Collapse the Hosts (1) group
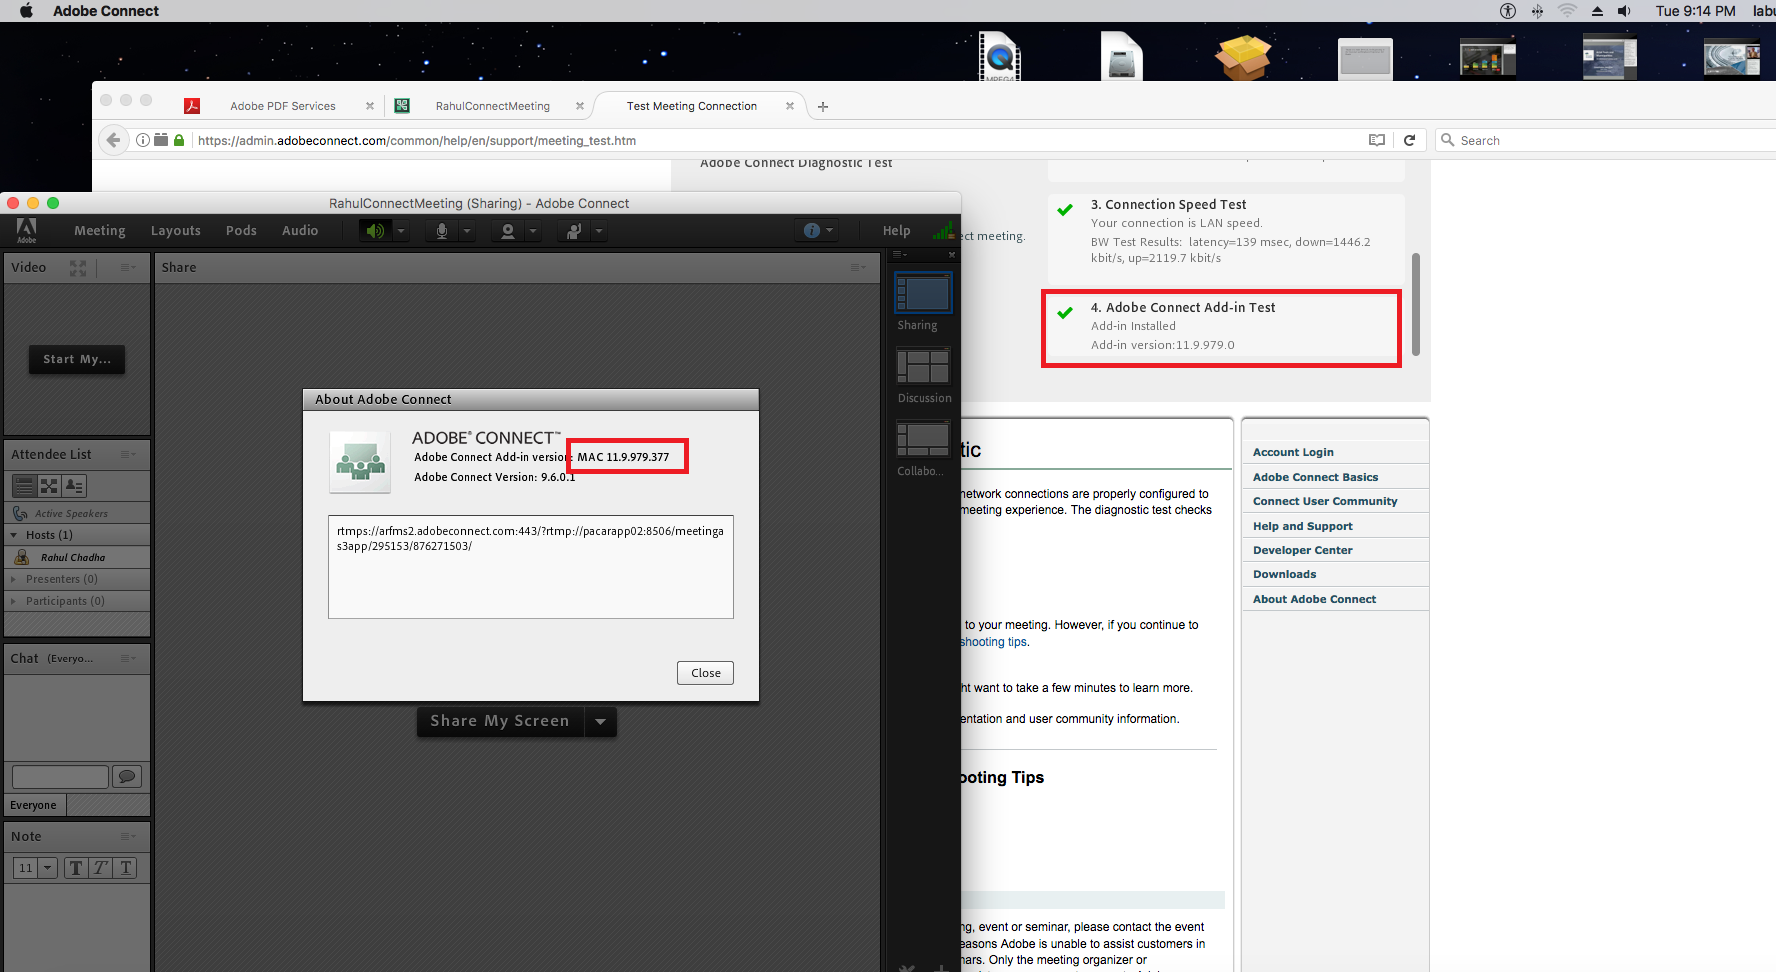 click(x=14, y=535)
